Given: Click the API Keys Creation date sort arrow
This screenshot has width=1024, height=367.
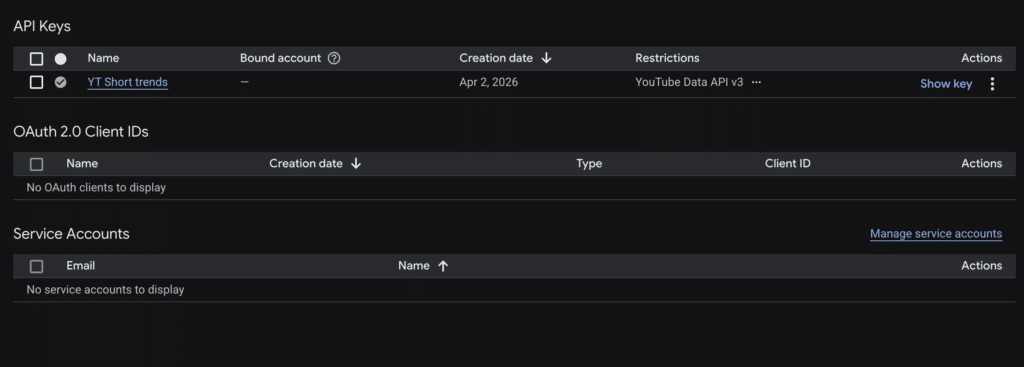Looking at the screenshot, I should [547, 58].
